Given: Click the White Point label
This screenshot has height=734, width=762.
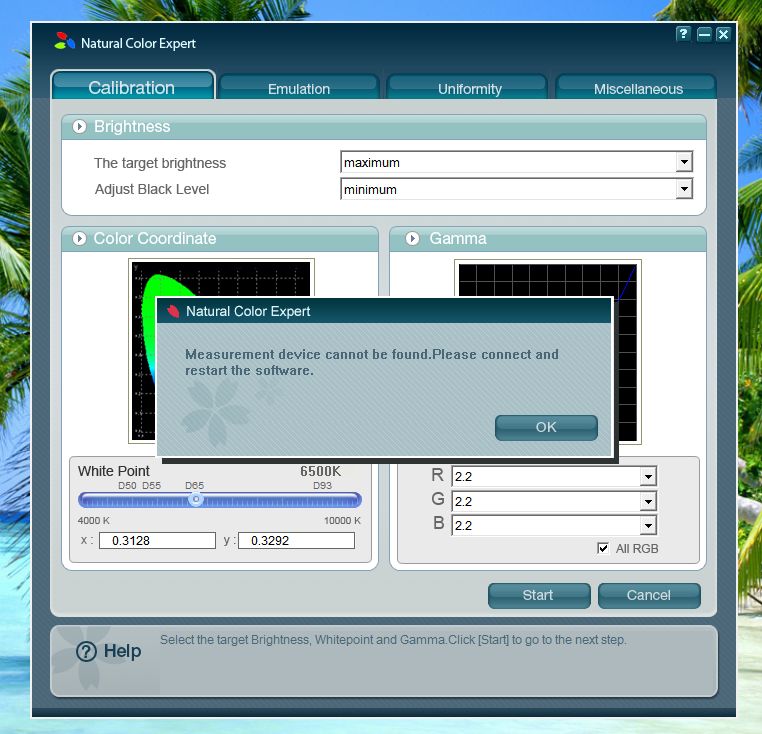Looking at the screenshot, I should pyautogui.click(x=114, y=471).
